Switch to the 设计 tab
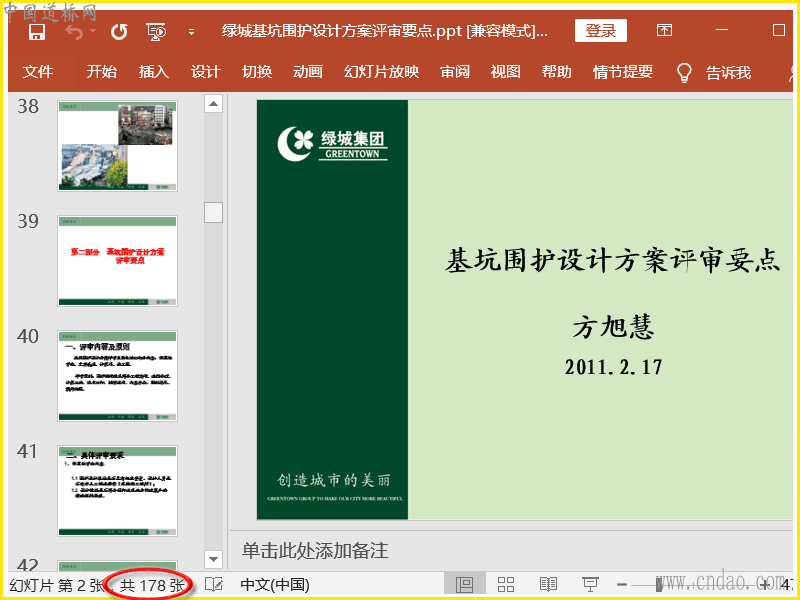This screenshot has height=600, width=800. tap(206, 72)
